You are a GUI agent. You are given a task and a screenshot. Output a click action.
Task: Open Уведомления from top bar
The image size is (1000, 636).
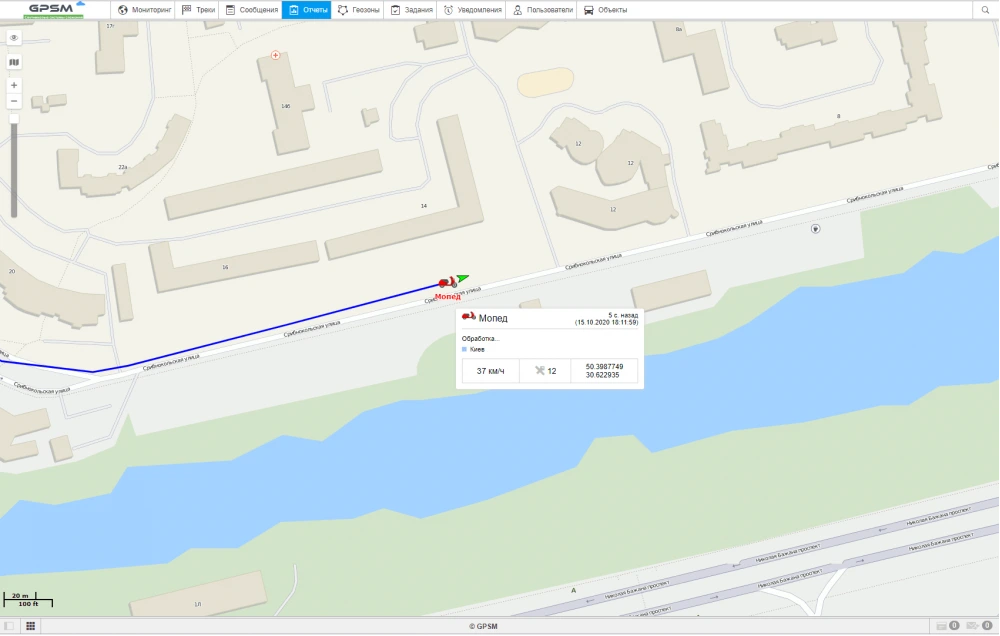[x=472, y=10]
